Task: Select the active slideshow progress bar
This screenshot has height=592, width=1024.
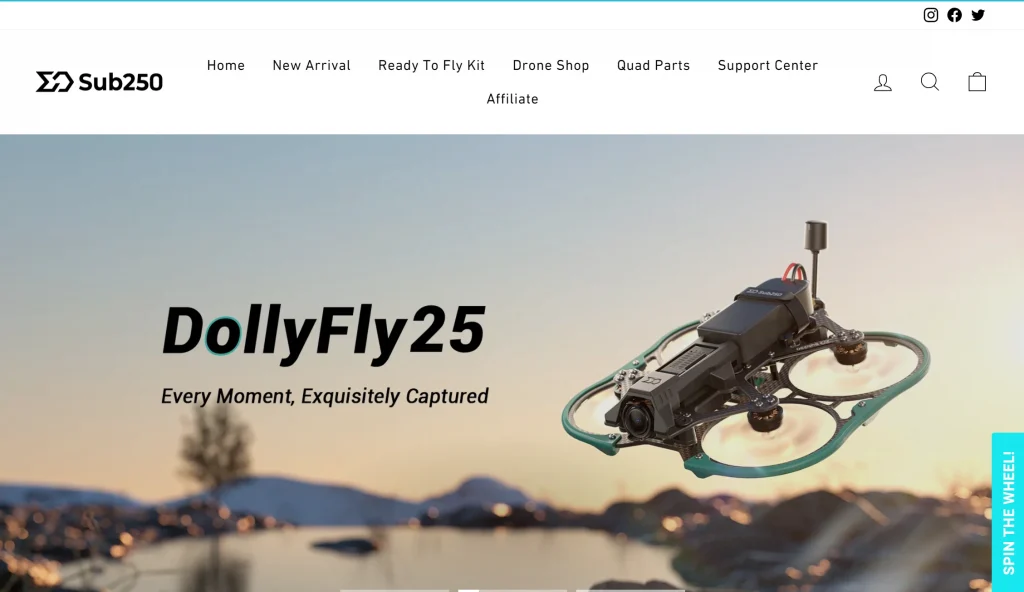Action: pyautogui.click(x=513, y=590)
